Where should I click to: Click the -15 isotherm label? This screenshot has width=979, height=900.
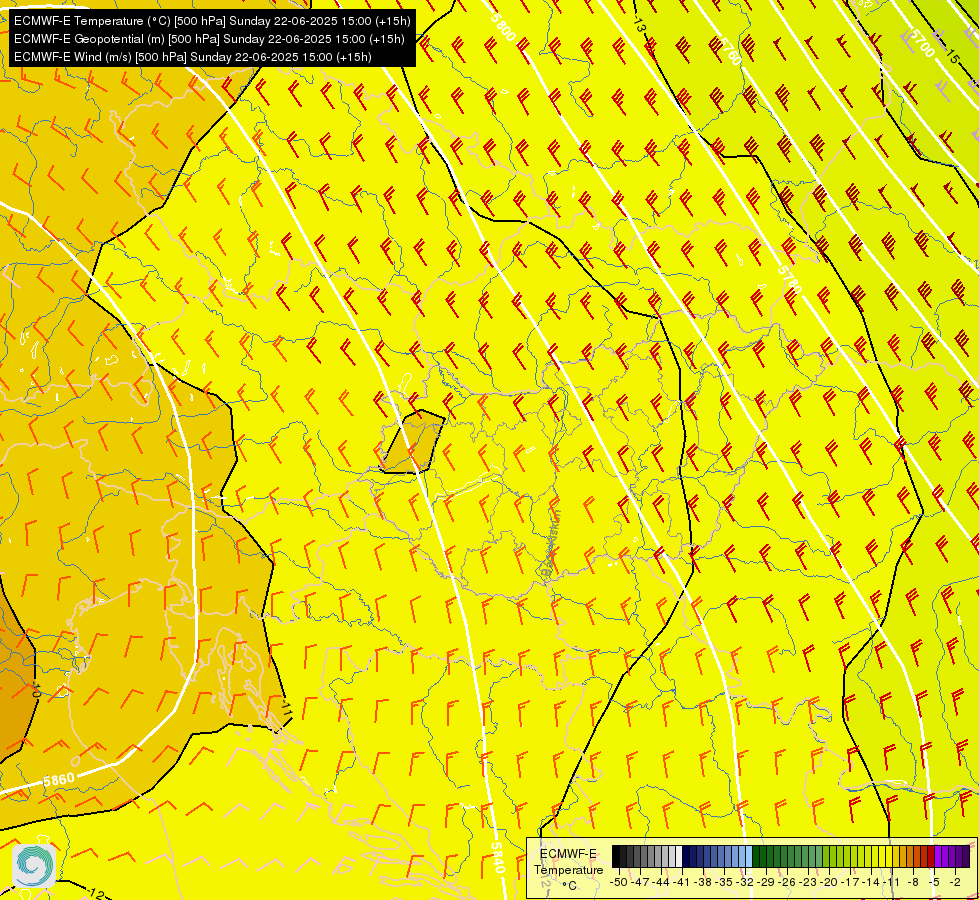click(952, 56)
